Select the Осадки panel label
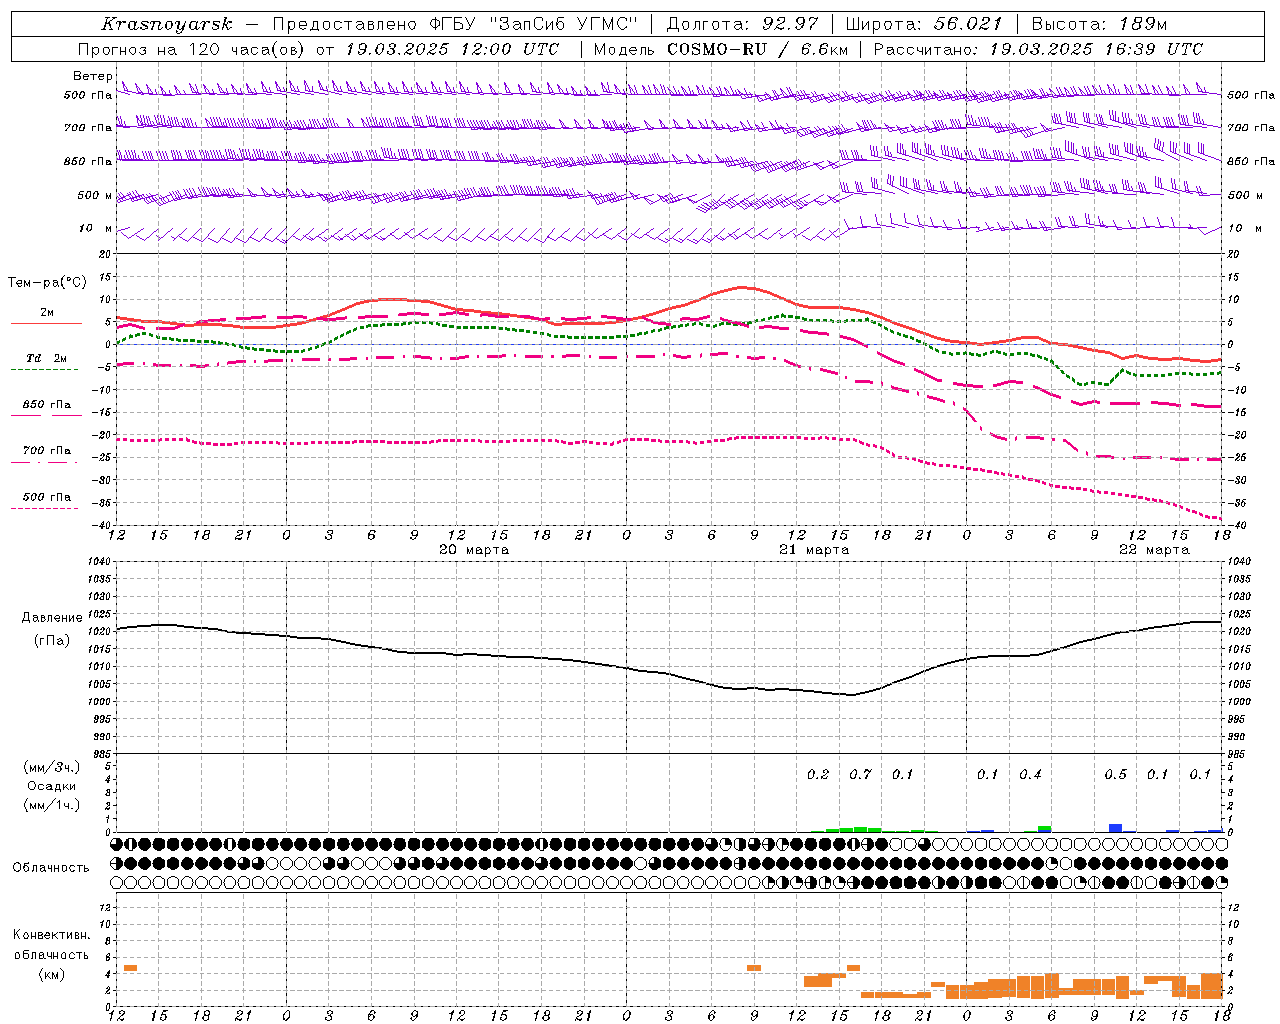 (x=52, y=786)
